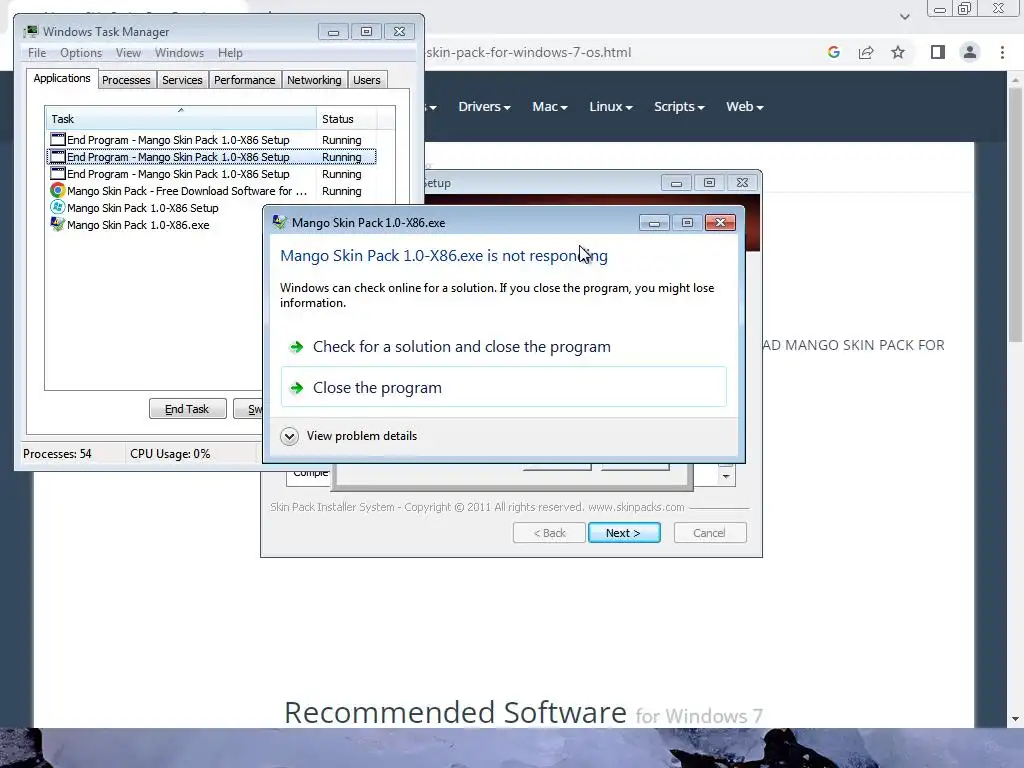Switch to Networking tab

click(314, 80)
